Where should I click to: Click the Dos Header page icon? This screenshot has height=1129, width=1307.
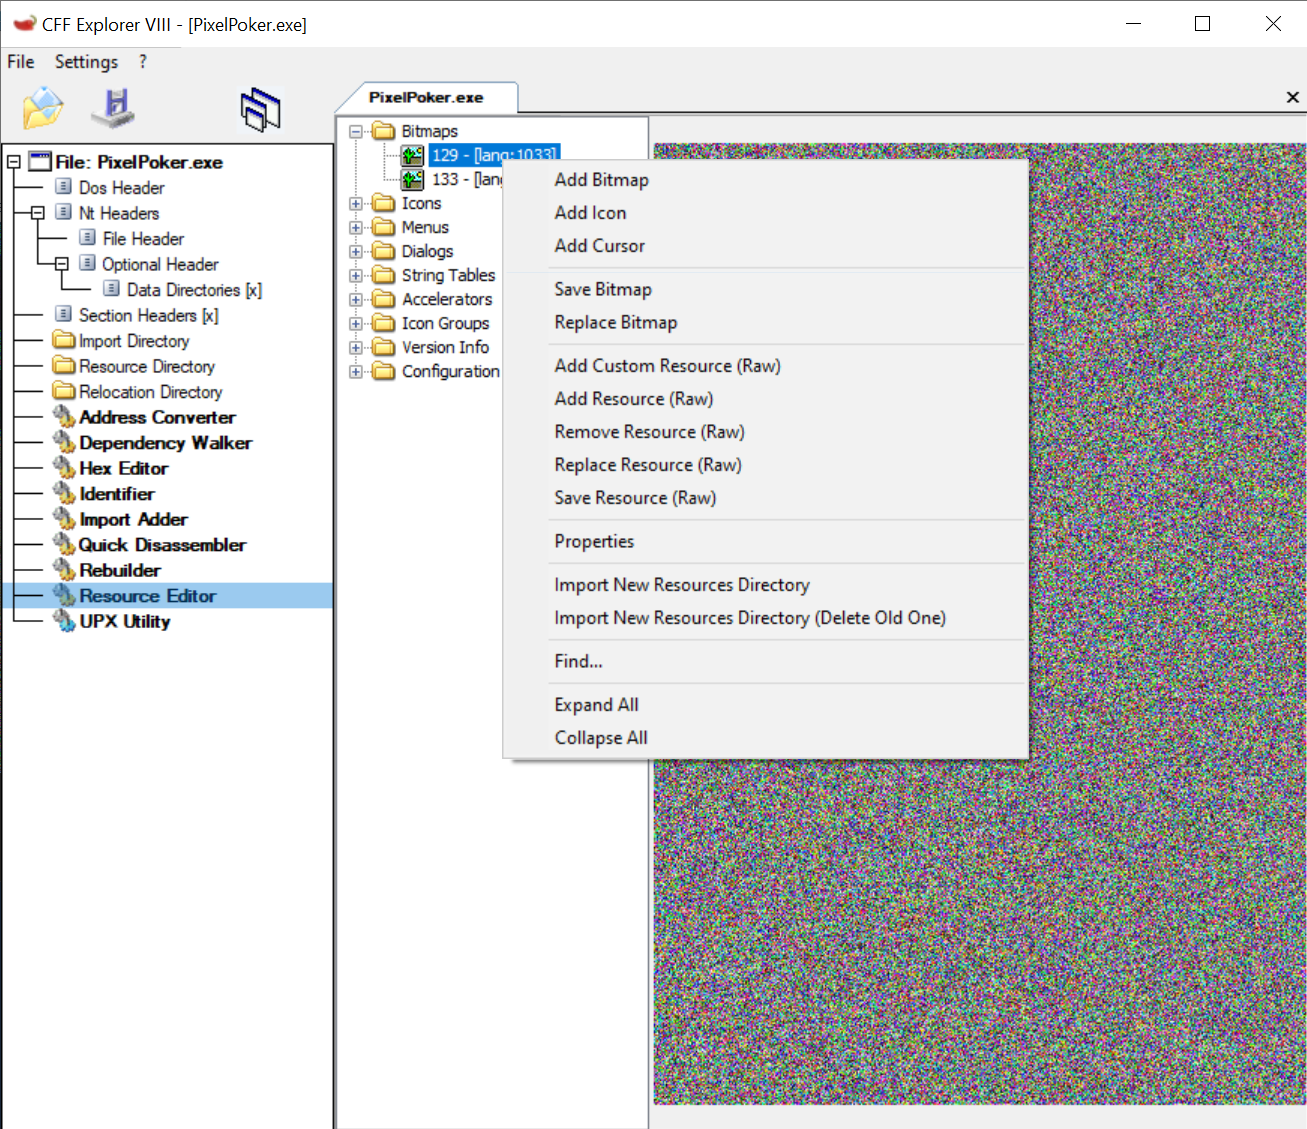coord(64,187)
